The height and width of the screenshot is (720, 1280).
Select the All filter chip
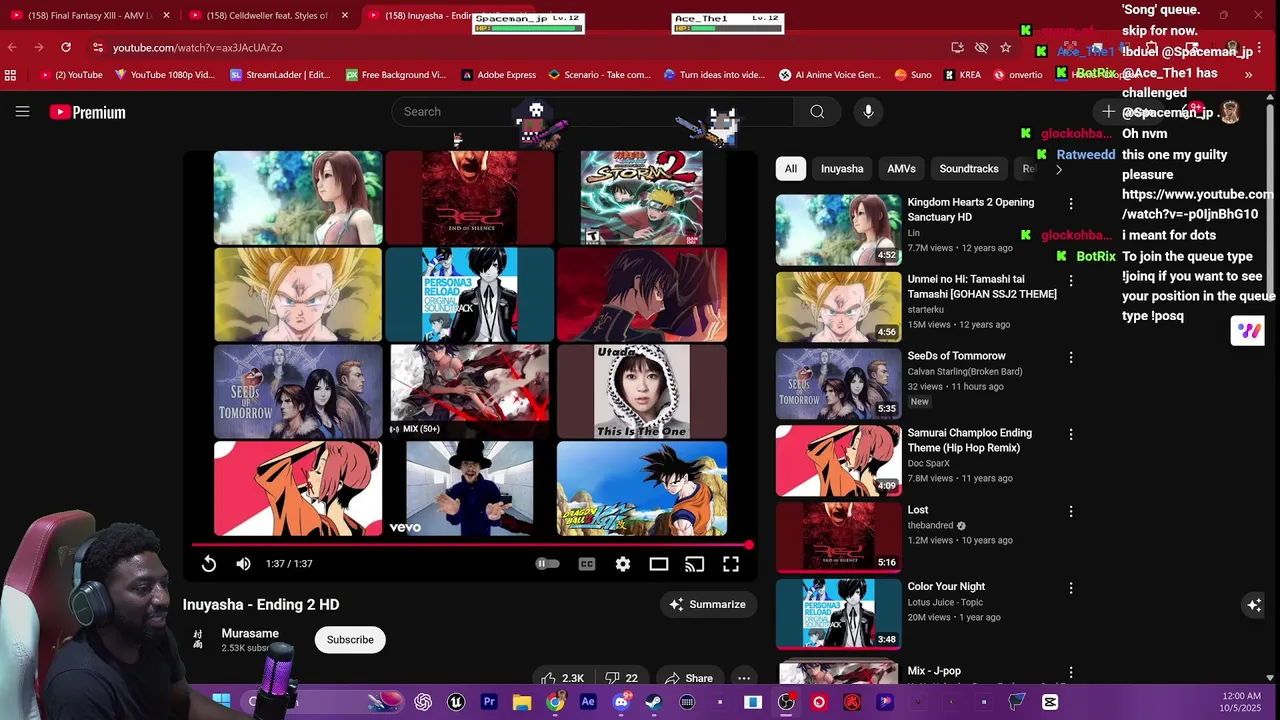pos(790,169)
